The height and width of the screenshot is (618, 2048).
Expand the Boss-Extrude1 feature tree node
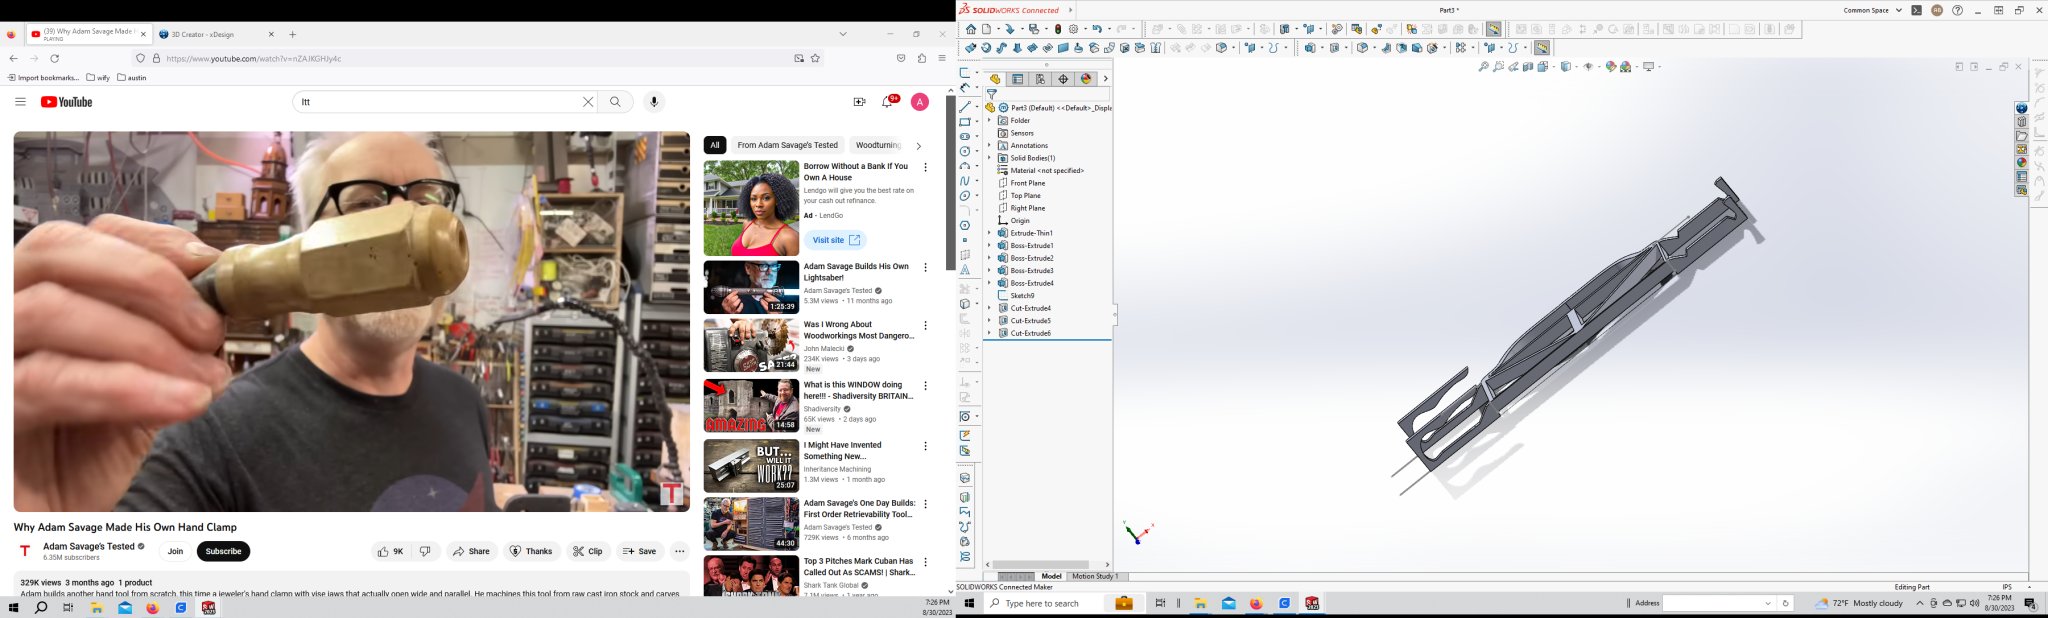click(x=989, y=246)
